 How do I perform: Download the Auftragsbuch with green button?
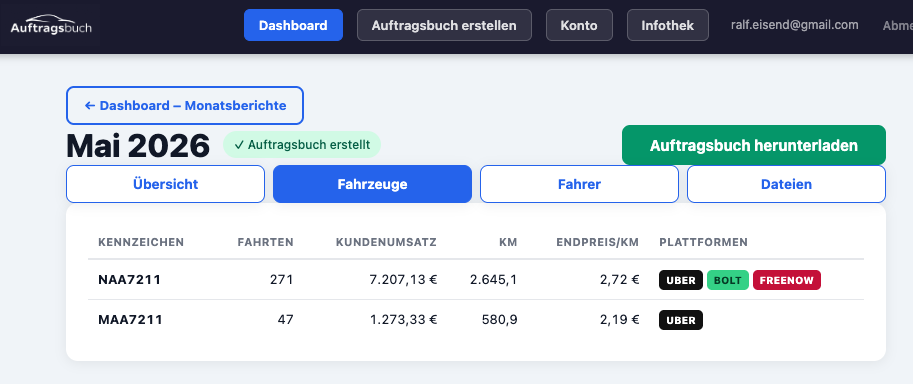click(x=754, y=145)
